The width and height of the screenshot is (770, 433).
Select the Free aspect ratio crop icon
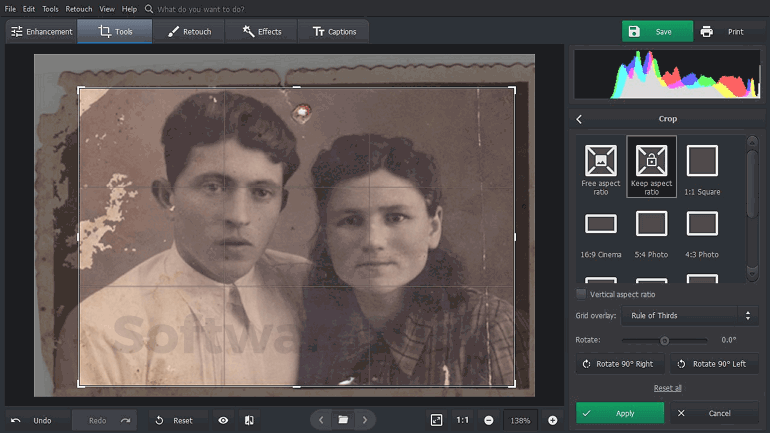pyautogui.click(x=601, y=161)
